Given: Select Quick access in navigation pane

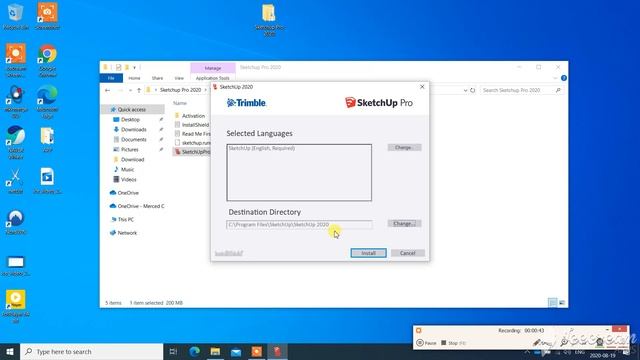Looking at the screenshot, I should pyautogui.click(x=131, y=109).
